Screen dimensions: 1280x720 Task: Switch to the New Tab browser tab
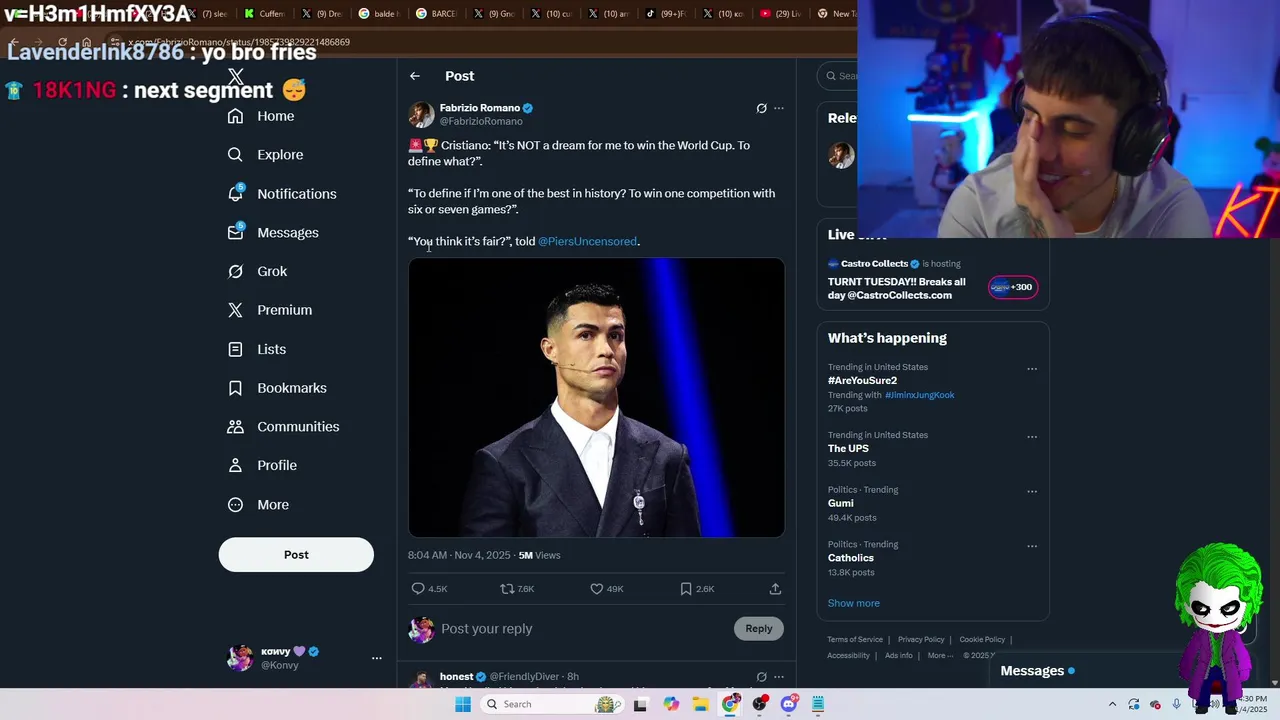point(836,14)
